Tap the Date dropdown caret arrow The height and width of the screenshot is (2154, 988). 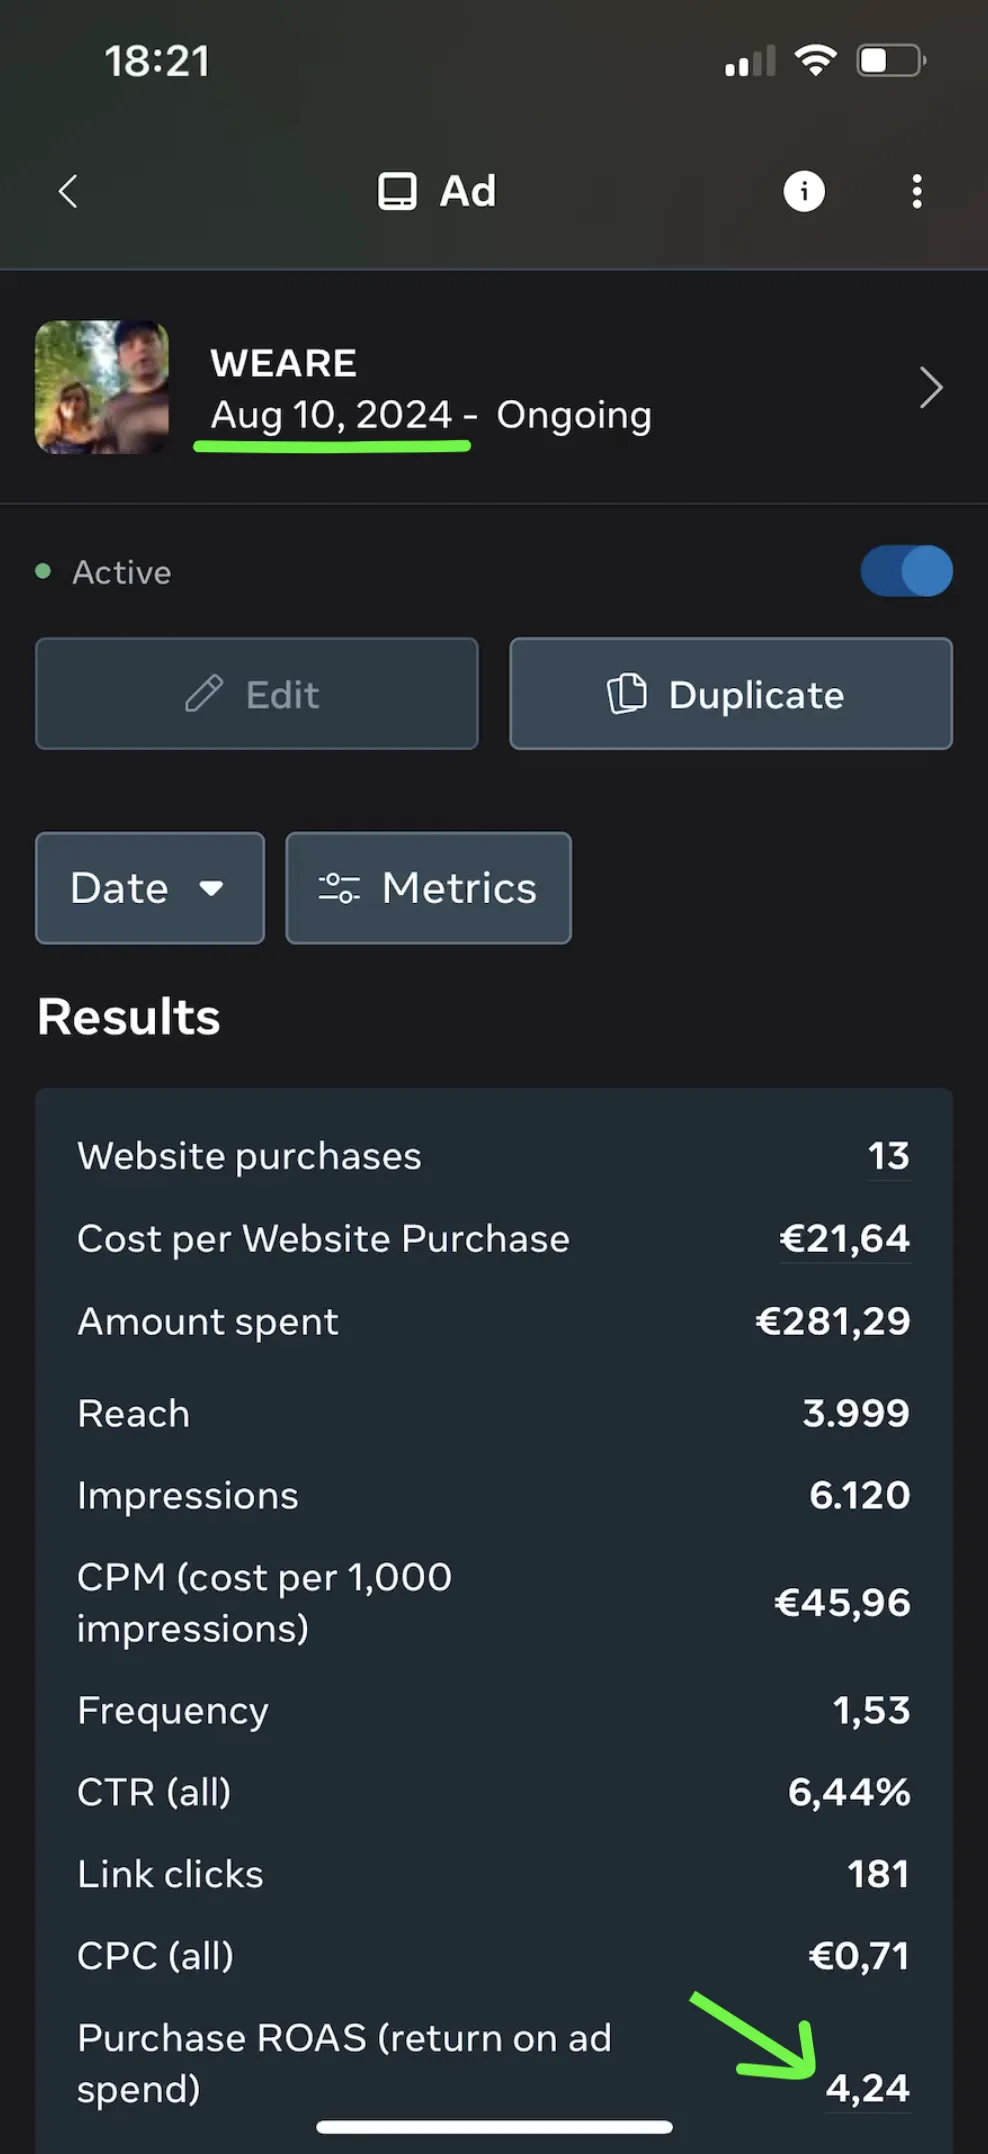211,888
